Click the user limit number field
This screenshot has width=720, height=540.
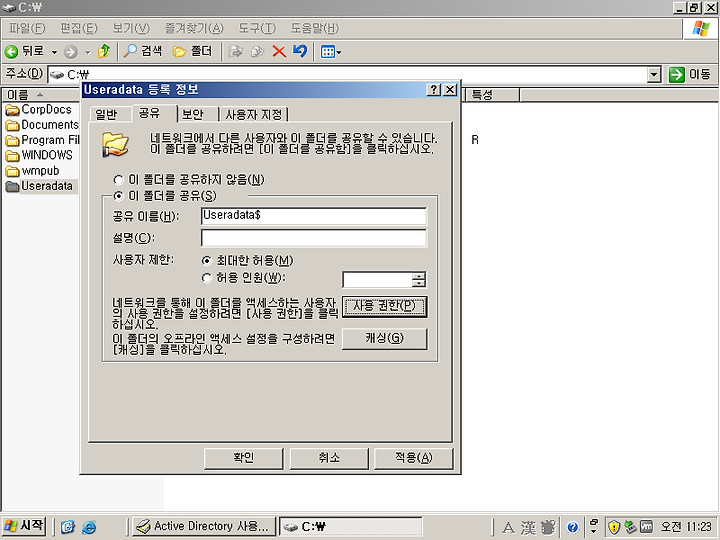pos(377,280)
